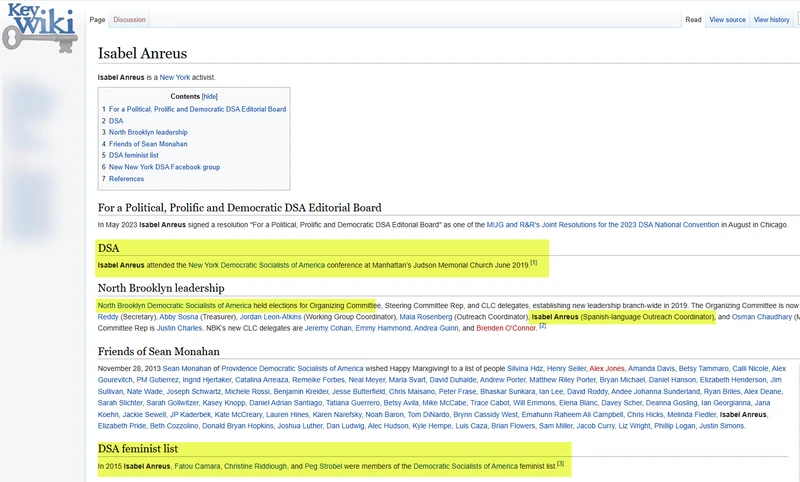Click footnote reference 3 in feminist list
The width and height of the screenshot is (800, 482).
(561, 463)
